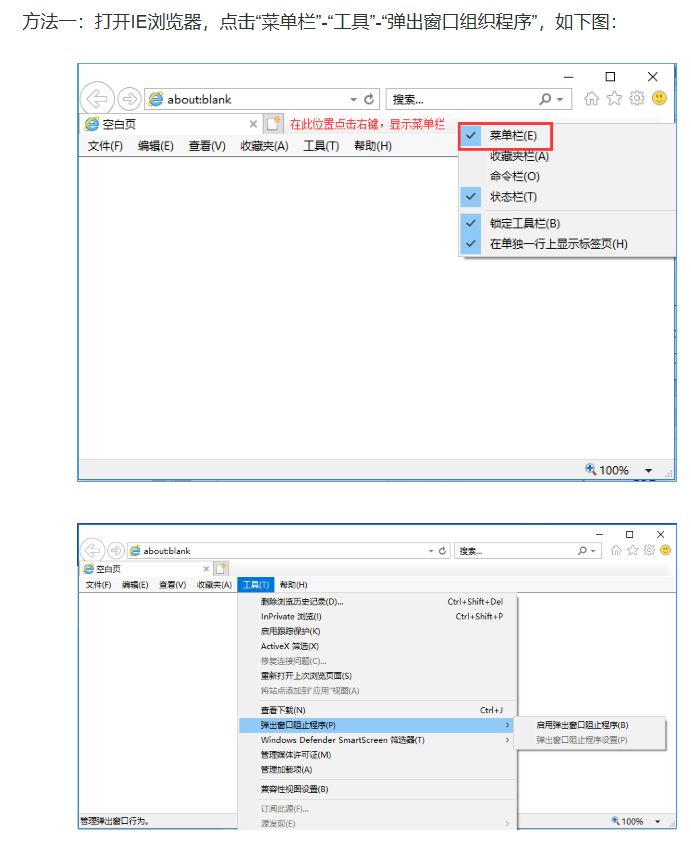Screen dimensions: 691x856
Task: Open 文件(F) menu in upper IE window
Action: 105,146
